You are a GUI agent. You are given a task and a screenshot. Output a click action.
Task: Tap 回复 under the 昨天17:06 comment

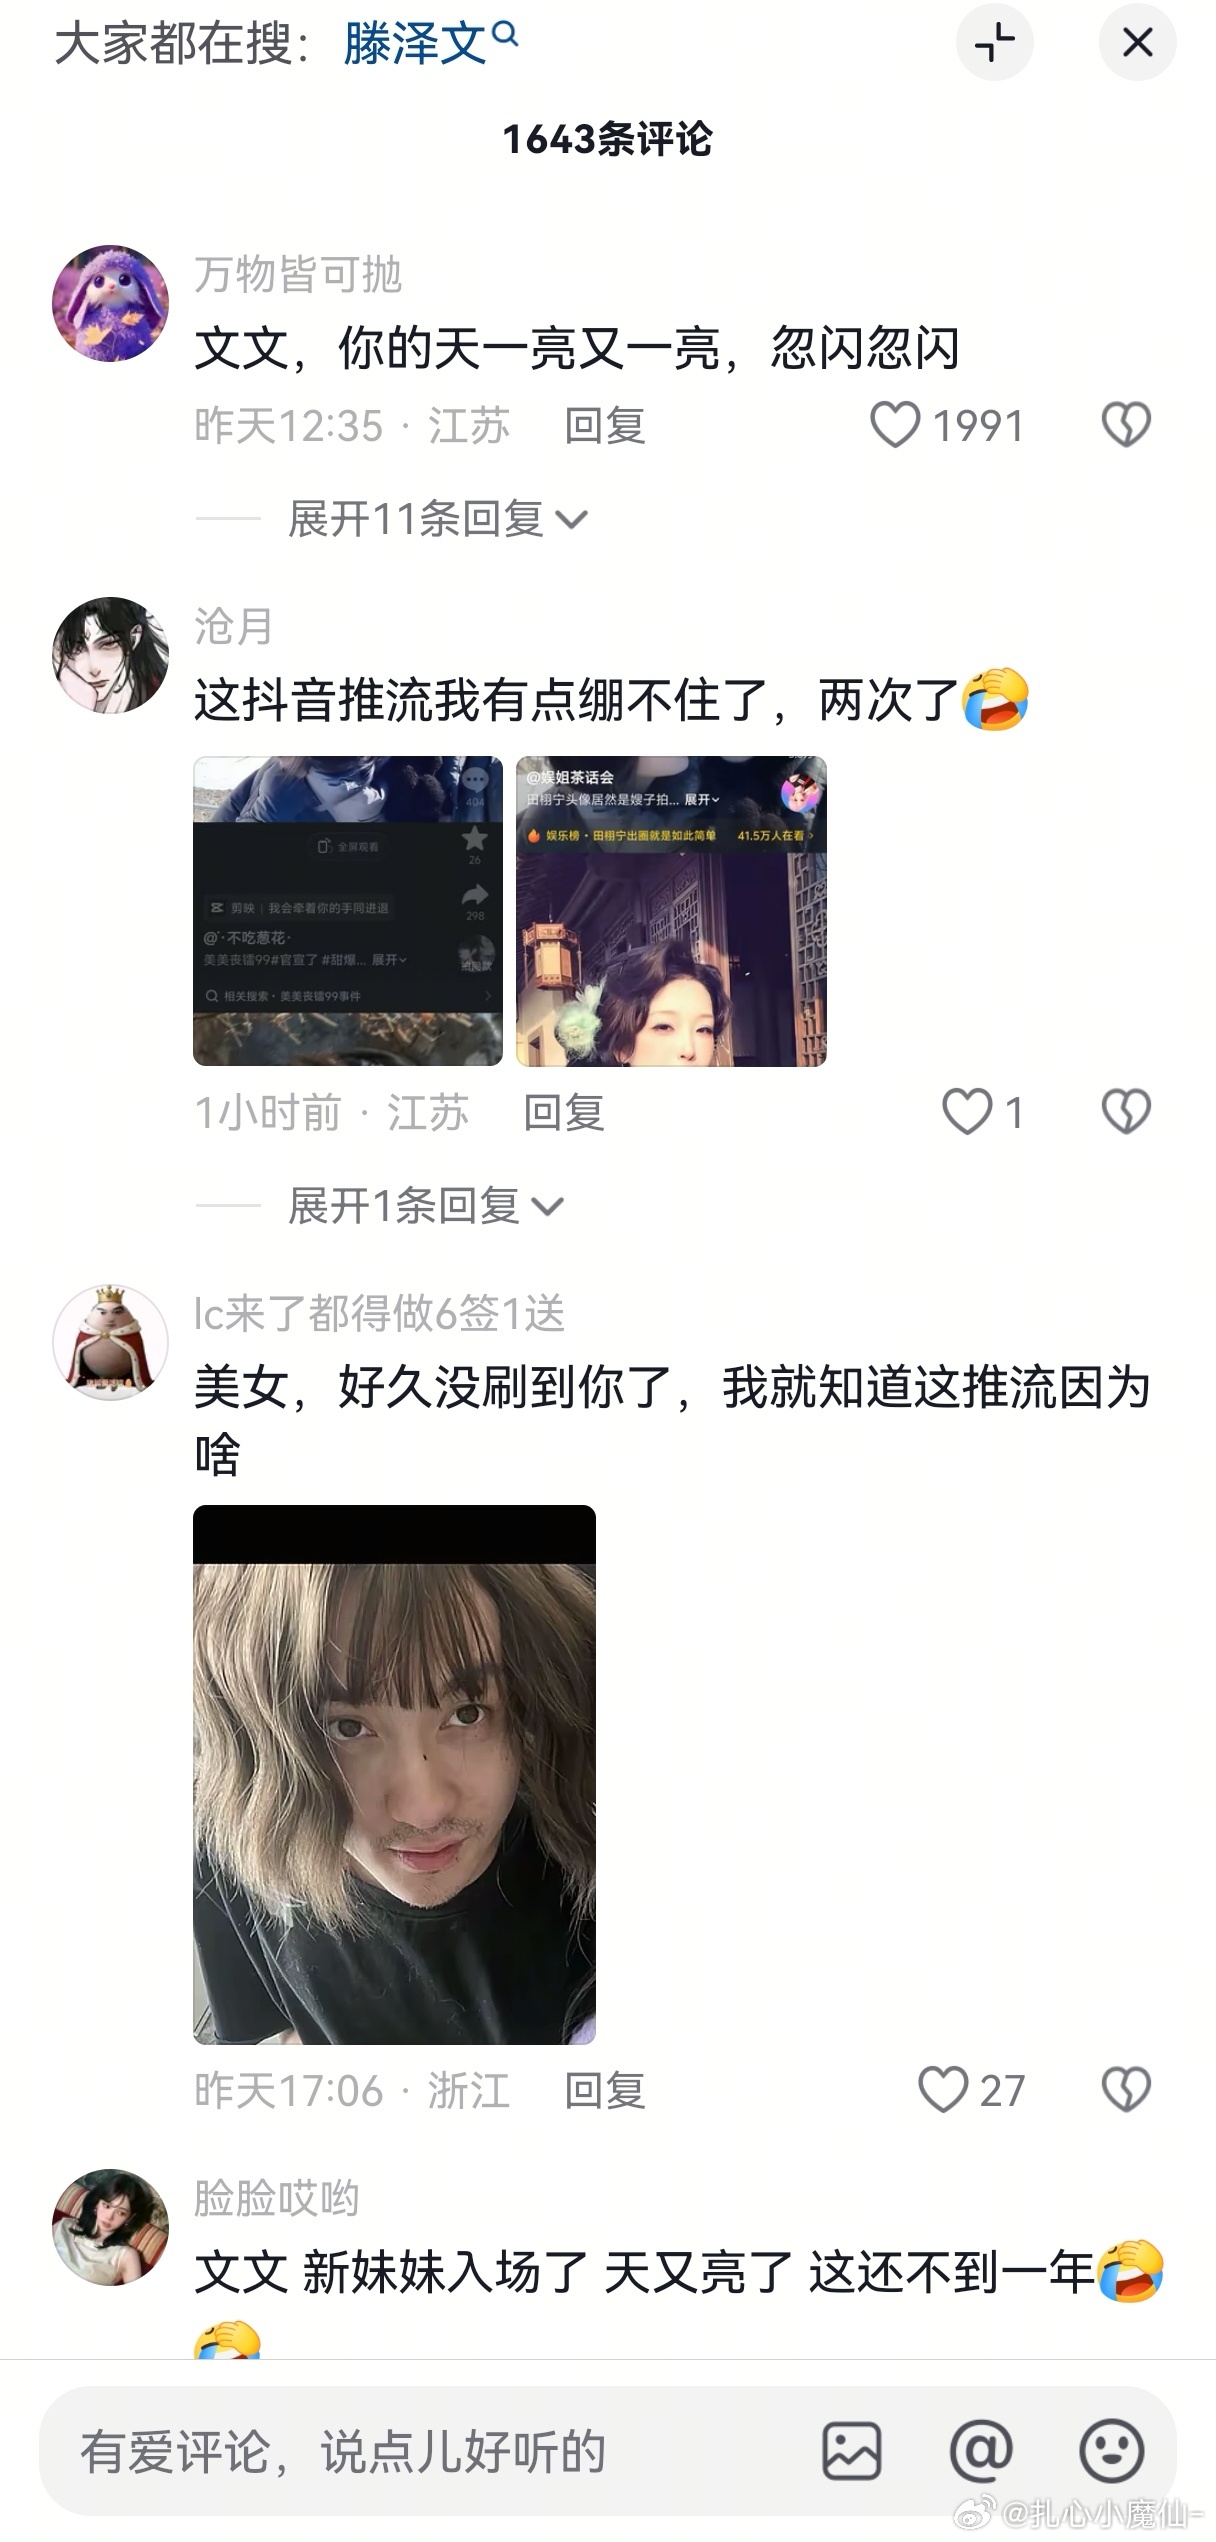(x=605, y=2091)
